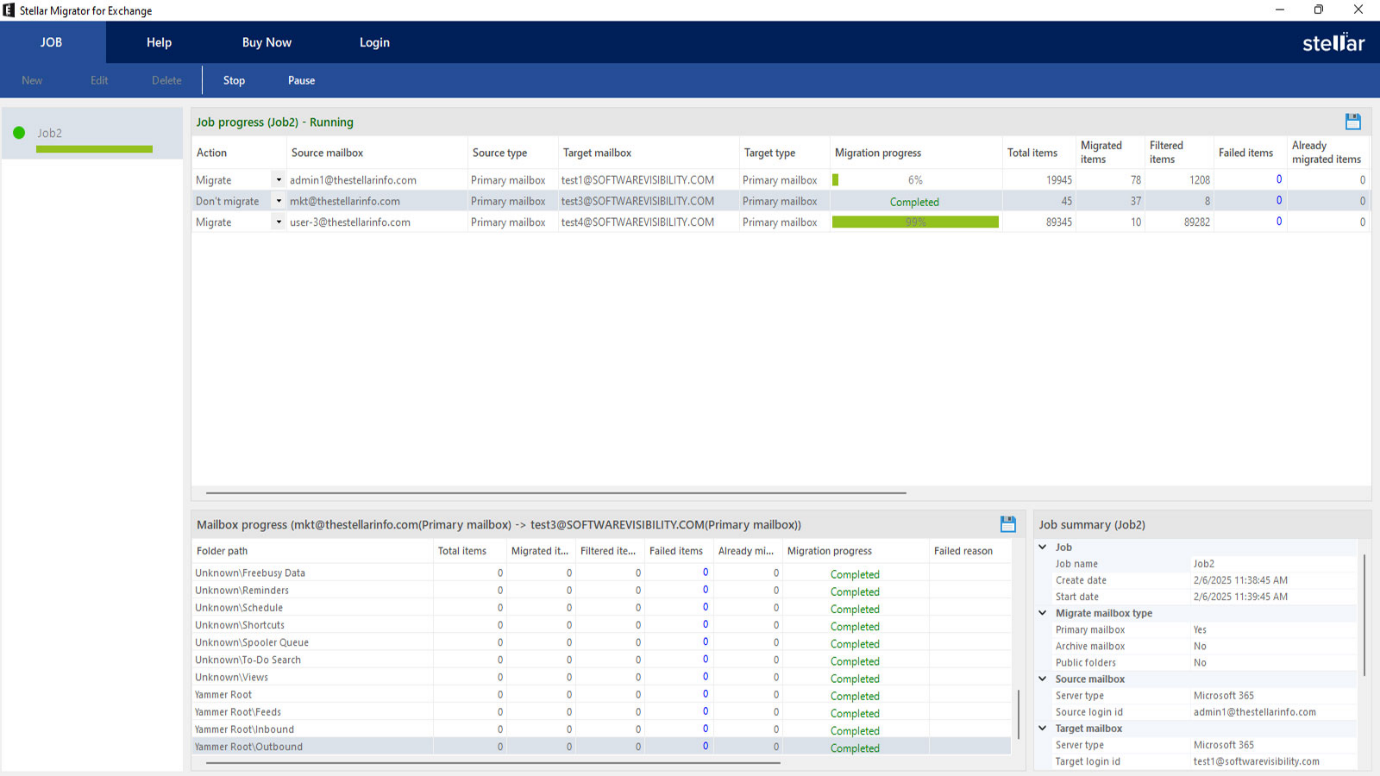This screenshot has width=1380, height=776.
Task: Pause the running migration job
Action: pos(301,81)
